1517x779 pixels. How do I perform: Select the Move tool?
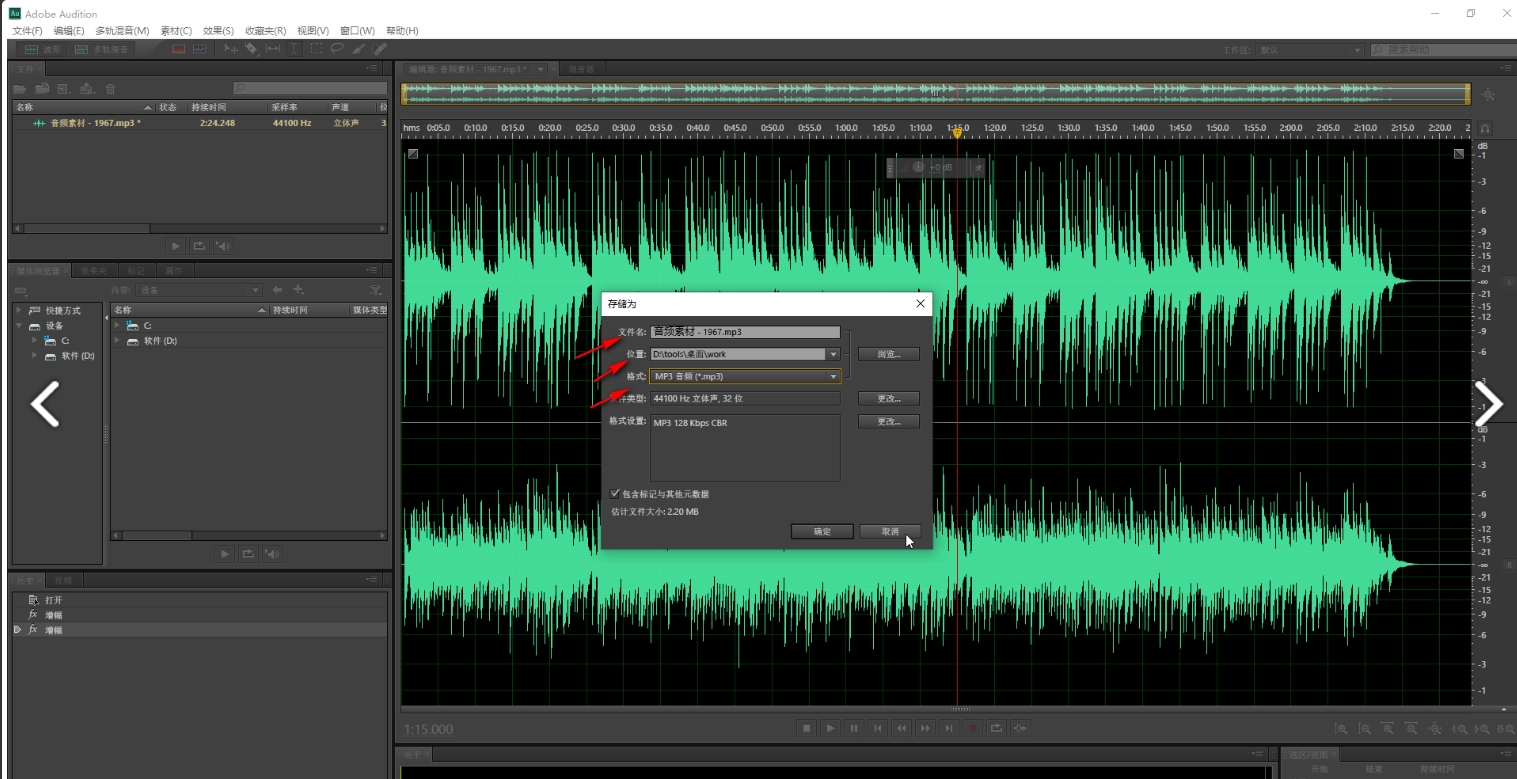coord(231,49)
